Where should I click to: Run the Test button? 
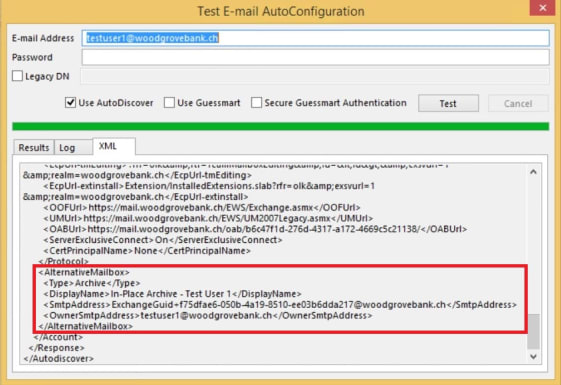(448, 103)
